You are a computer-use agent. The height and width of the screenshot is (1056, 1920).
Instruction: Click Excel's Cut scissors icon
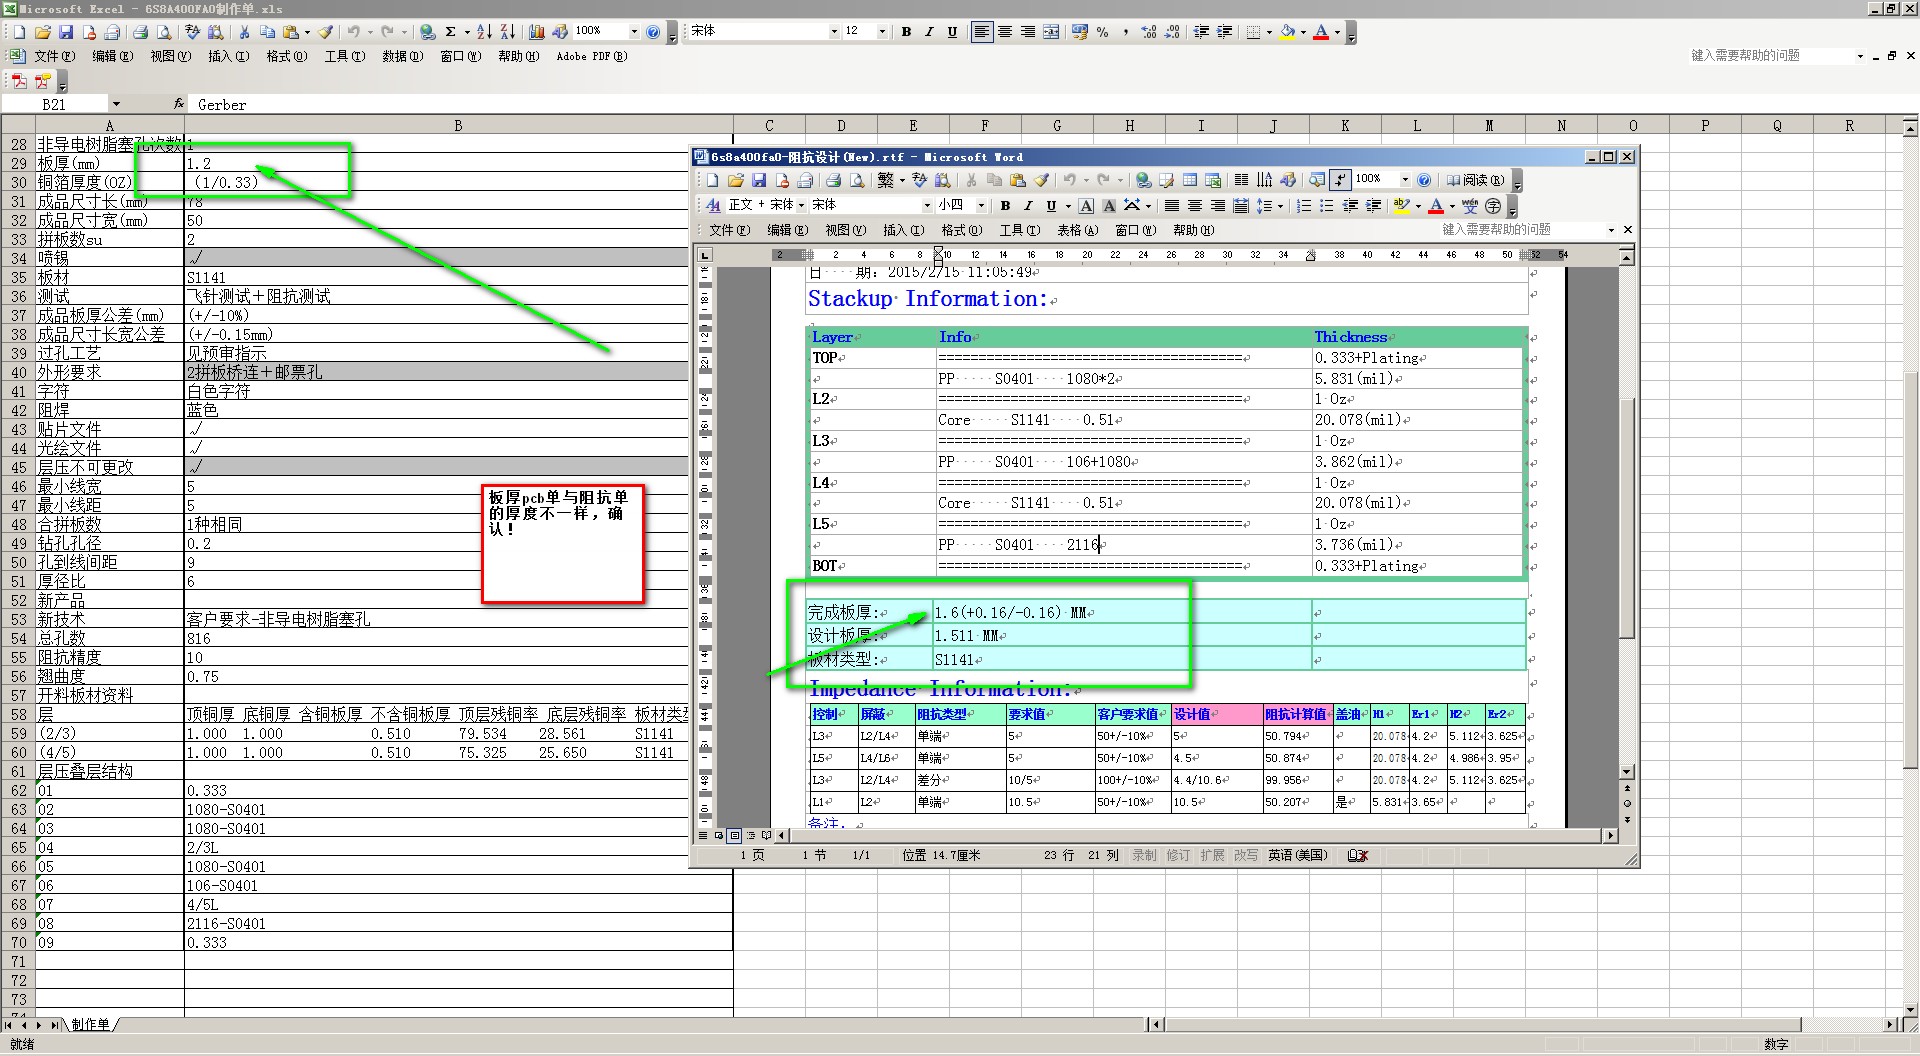coord(244,32)
